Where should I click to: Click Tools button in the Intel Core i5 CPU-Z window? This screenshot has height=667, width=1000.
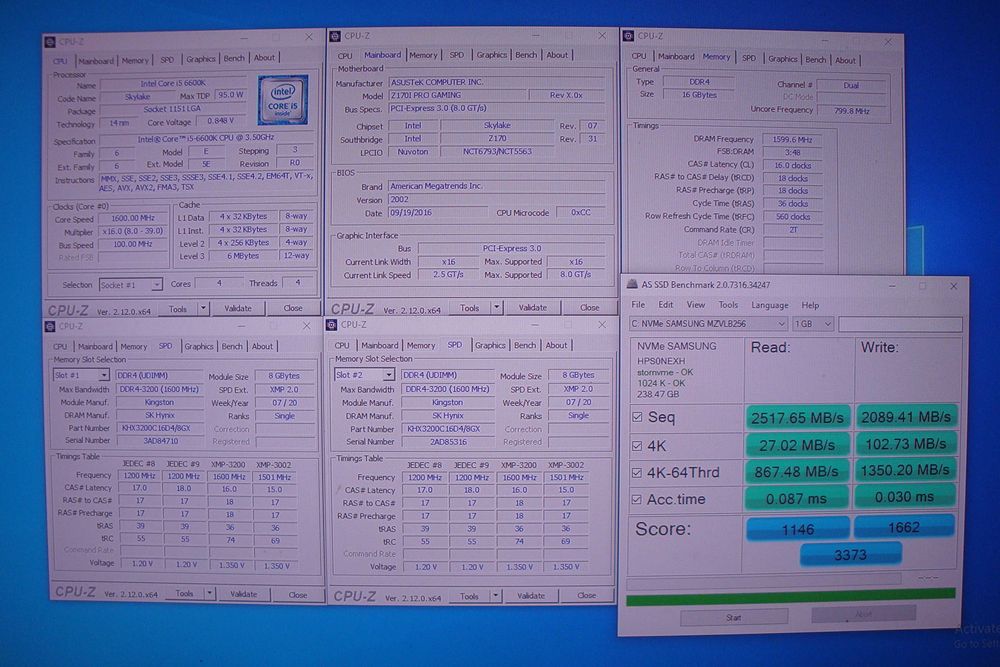(178, 309)
